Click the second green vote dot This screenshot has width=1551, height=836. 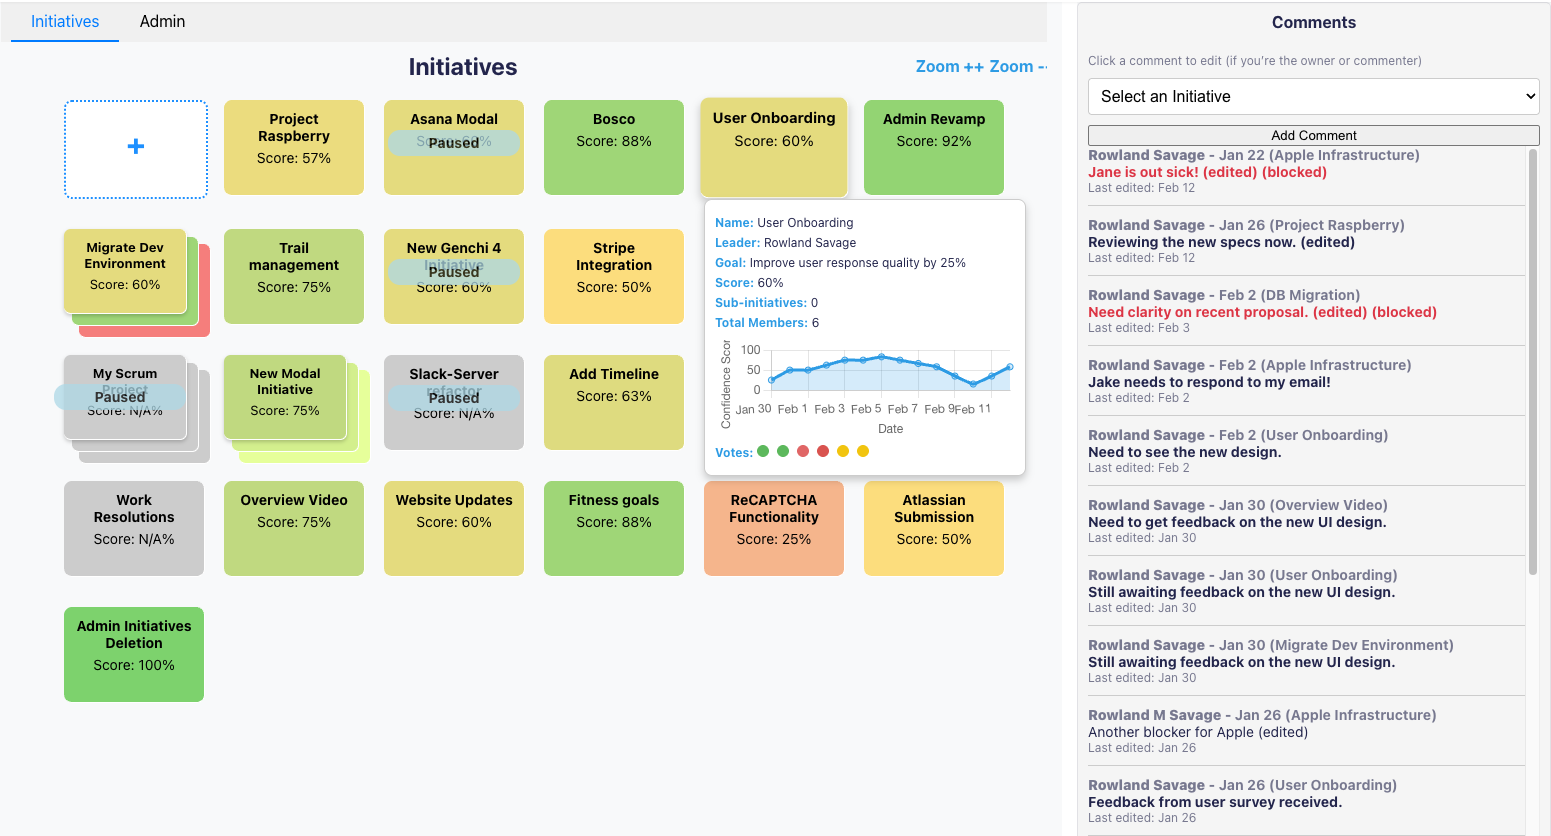click(783, 451)
